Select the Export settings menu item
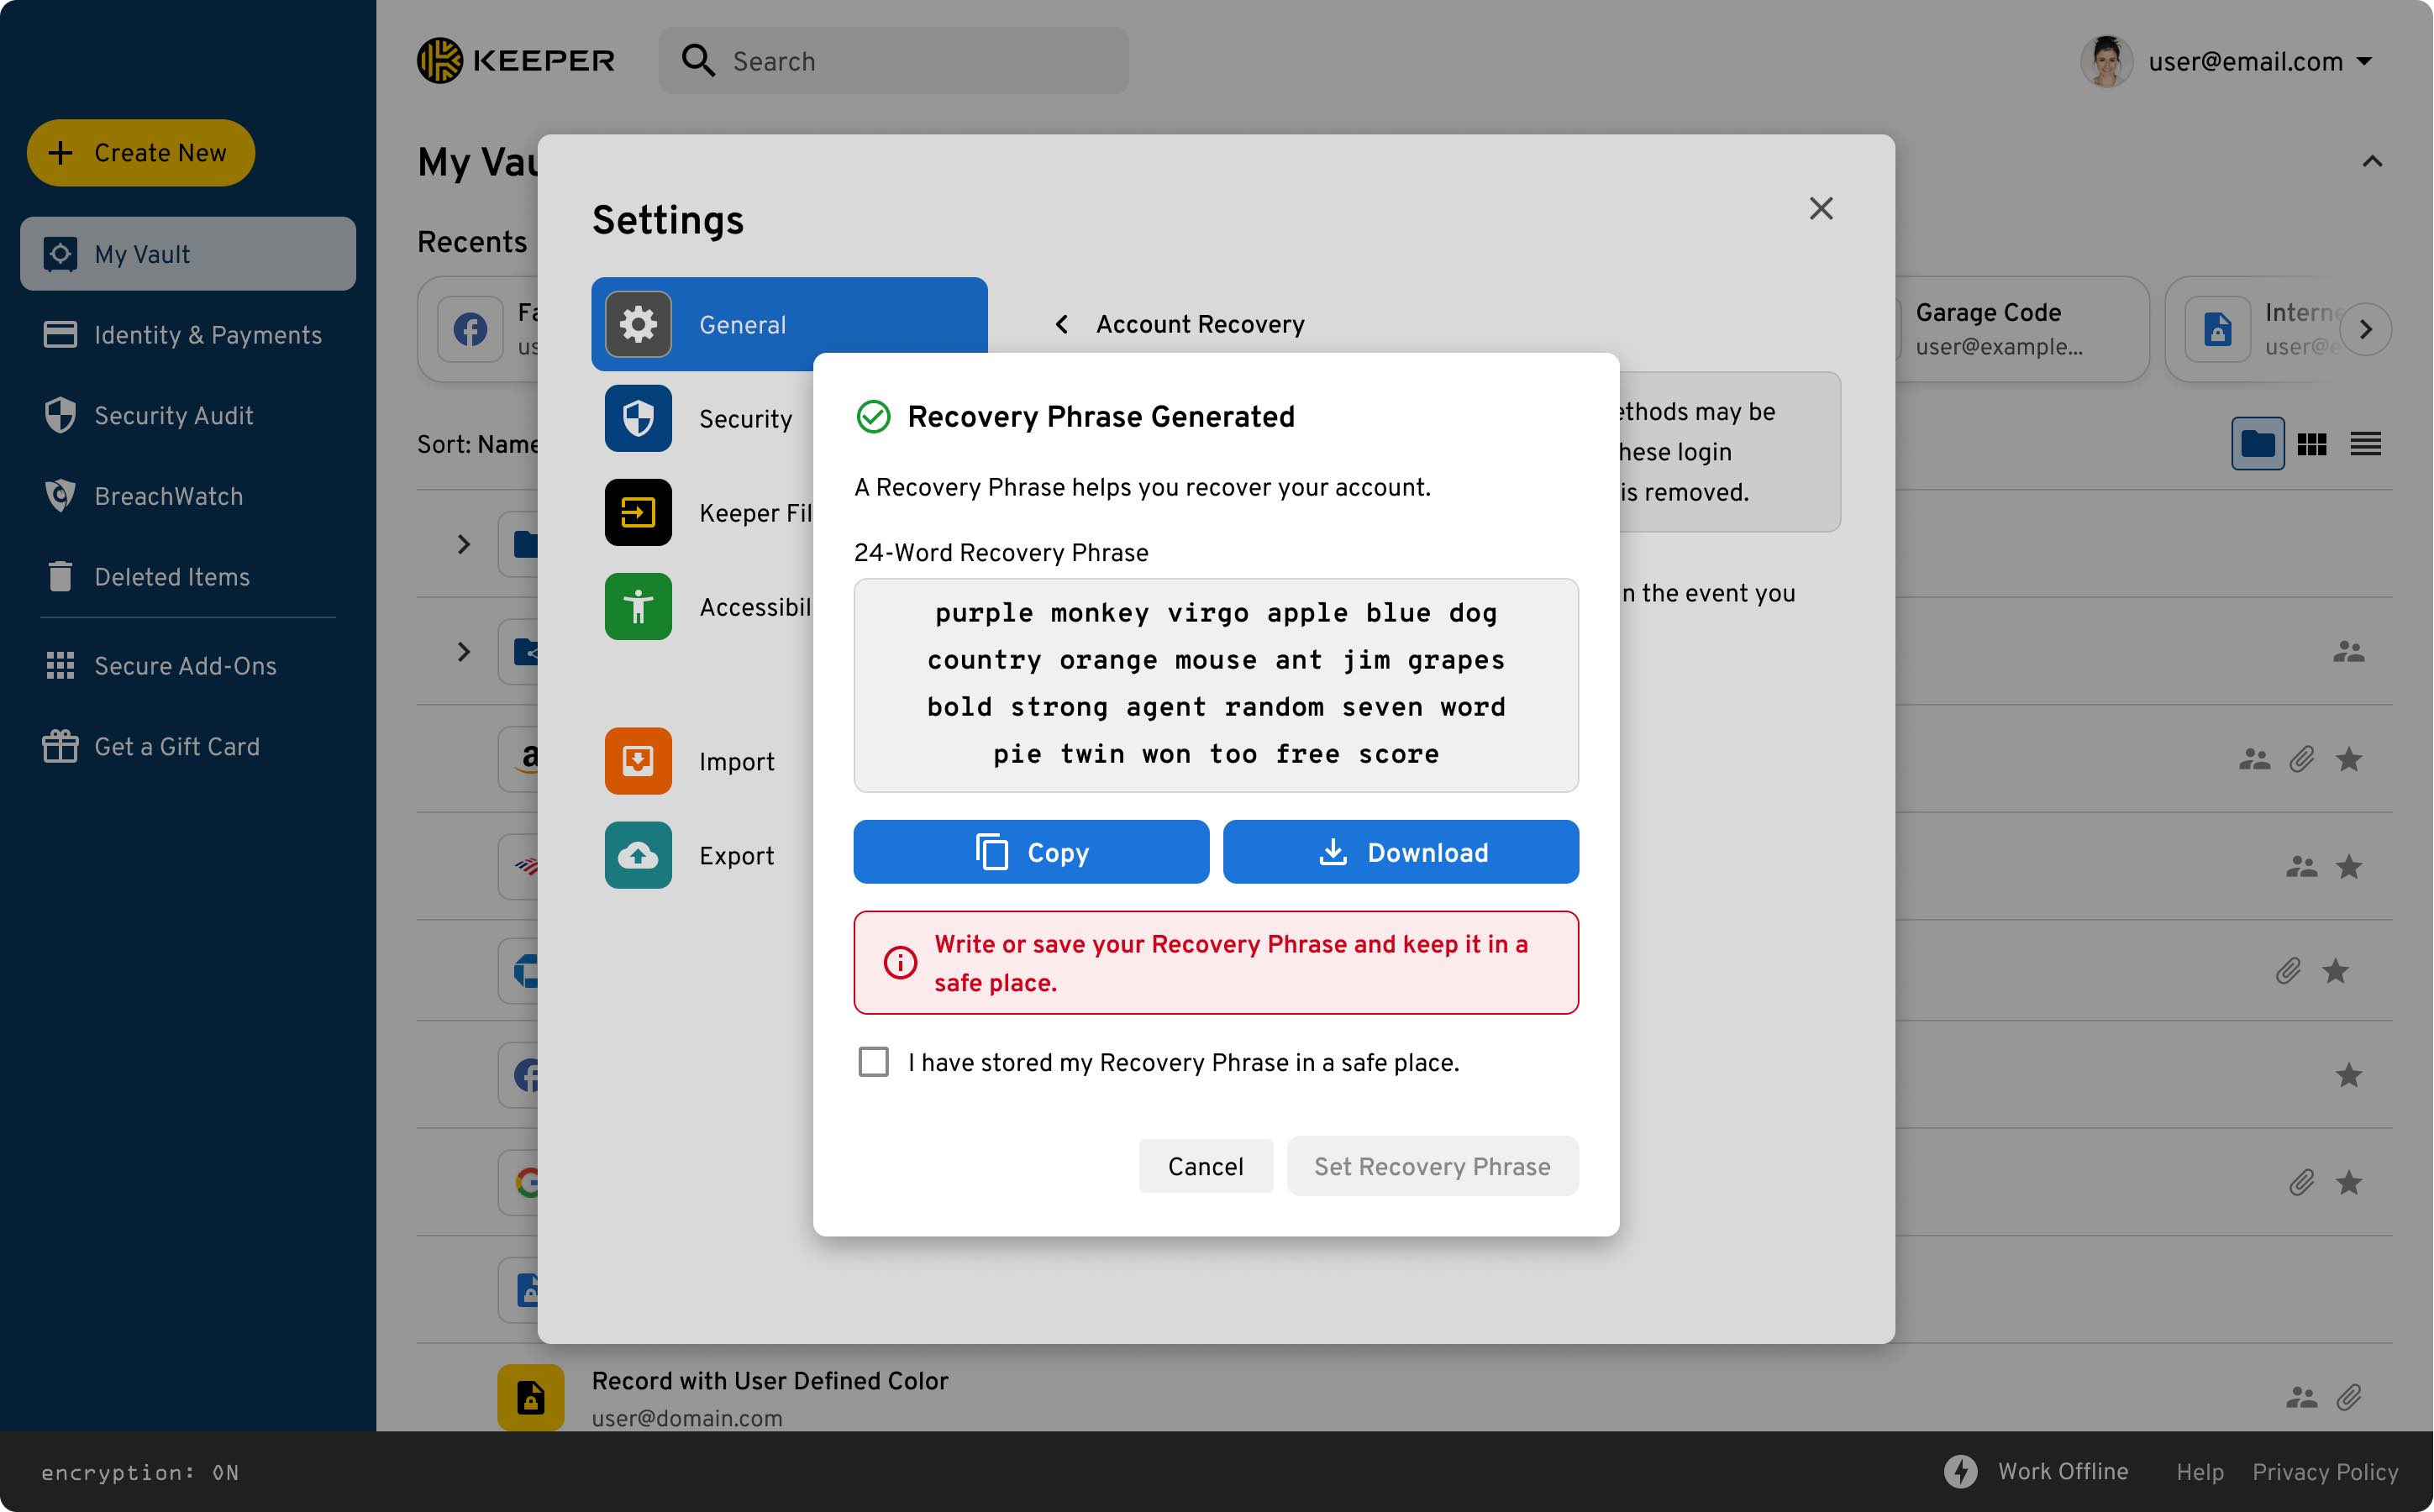 click(736, 856)
